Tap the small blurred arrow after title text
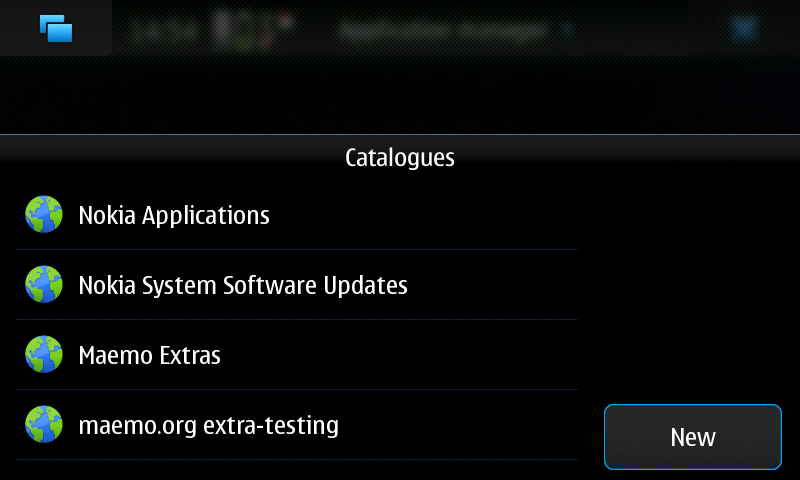The image size is (800, 480). tap(566, 30)
